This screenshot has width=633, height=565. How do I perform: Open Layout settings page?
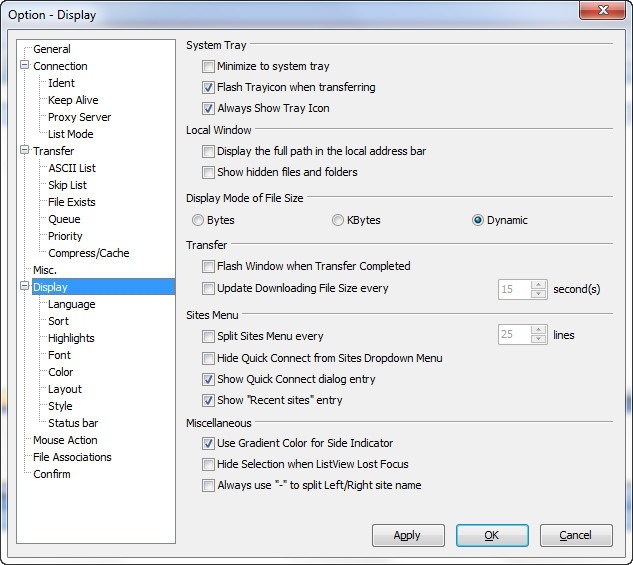(65, 389)
